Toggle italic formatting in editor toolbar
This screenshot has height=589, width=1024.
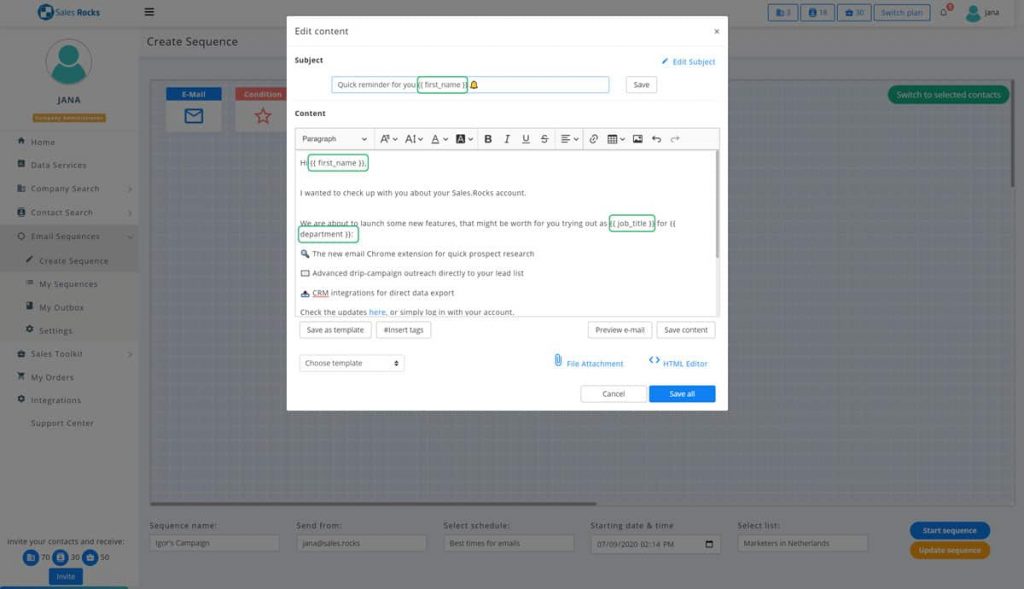(x=507, y=139)
